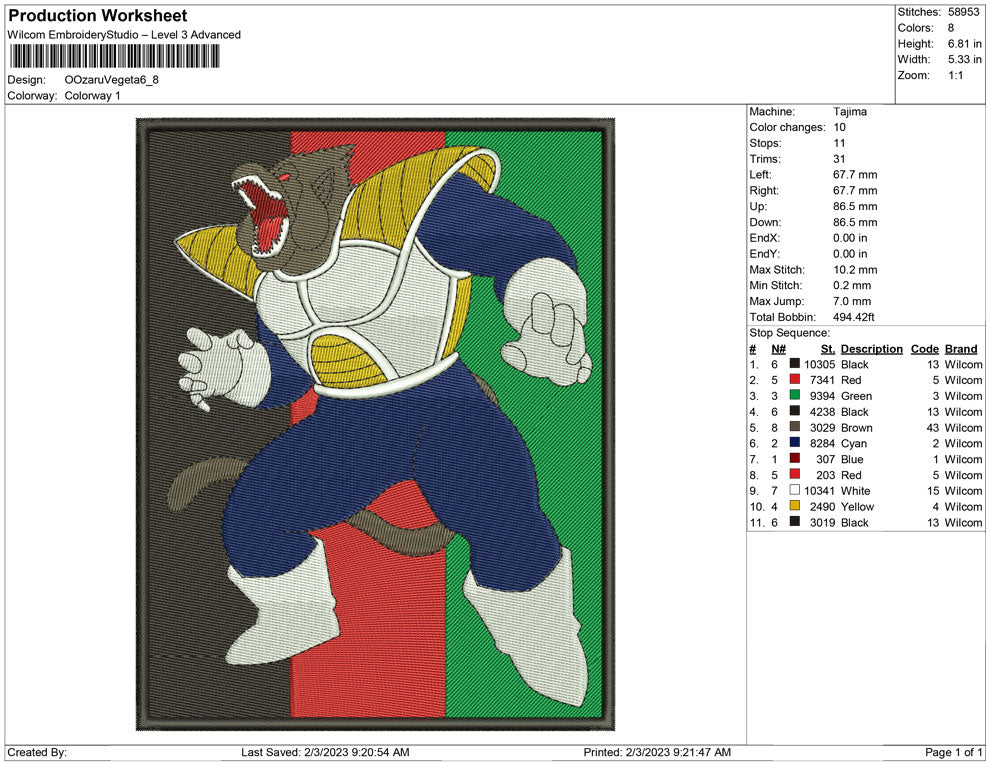Click the Width value 5.33 in
Image resolution: width=990 pixels, height=762 pixels.
(965, 59)
